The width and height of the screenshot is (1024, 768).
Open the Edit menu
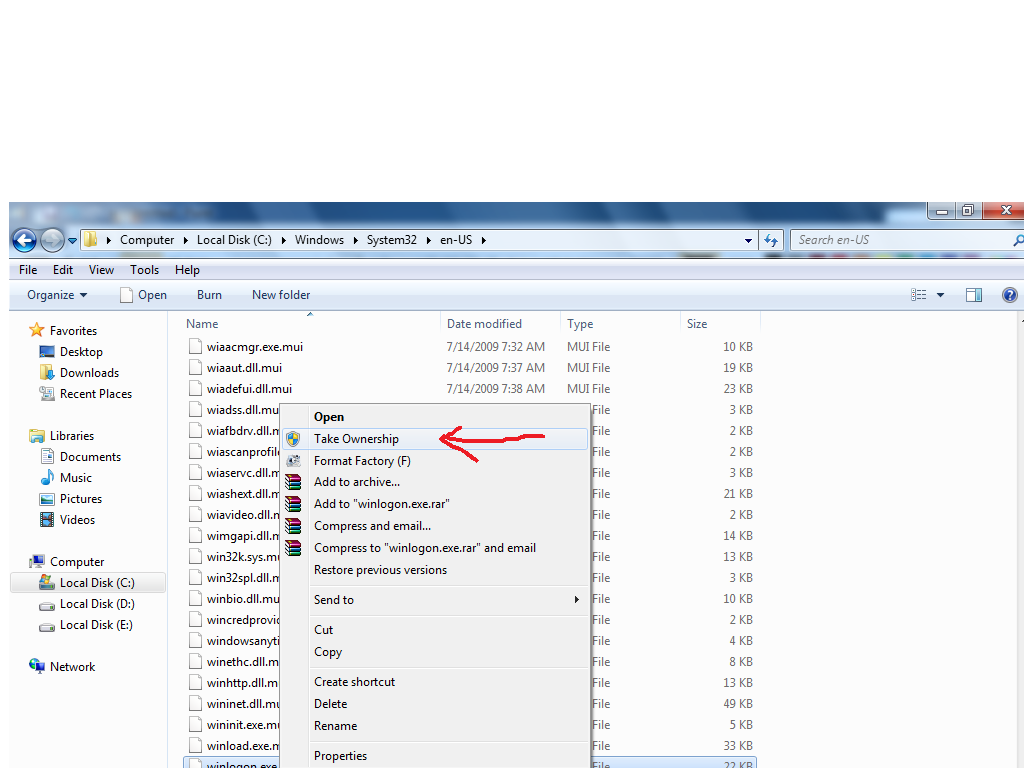63,270
